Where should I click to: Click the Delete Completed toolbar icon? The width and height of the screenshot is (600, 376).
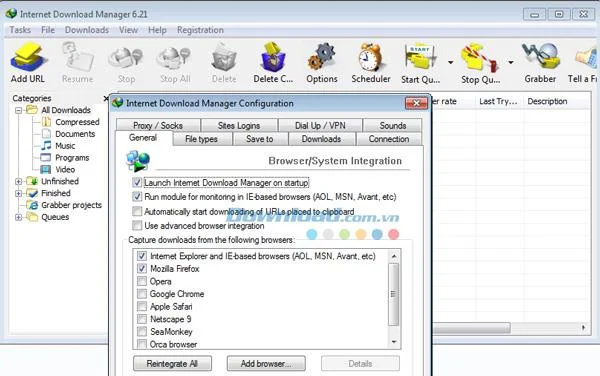tap(273, 57)
